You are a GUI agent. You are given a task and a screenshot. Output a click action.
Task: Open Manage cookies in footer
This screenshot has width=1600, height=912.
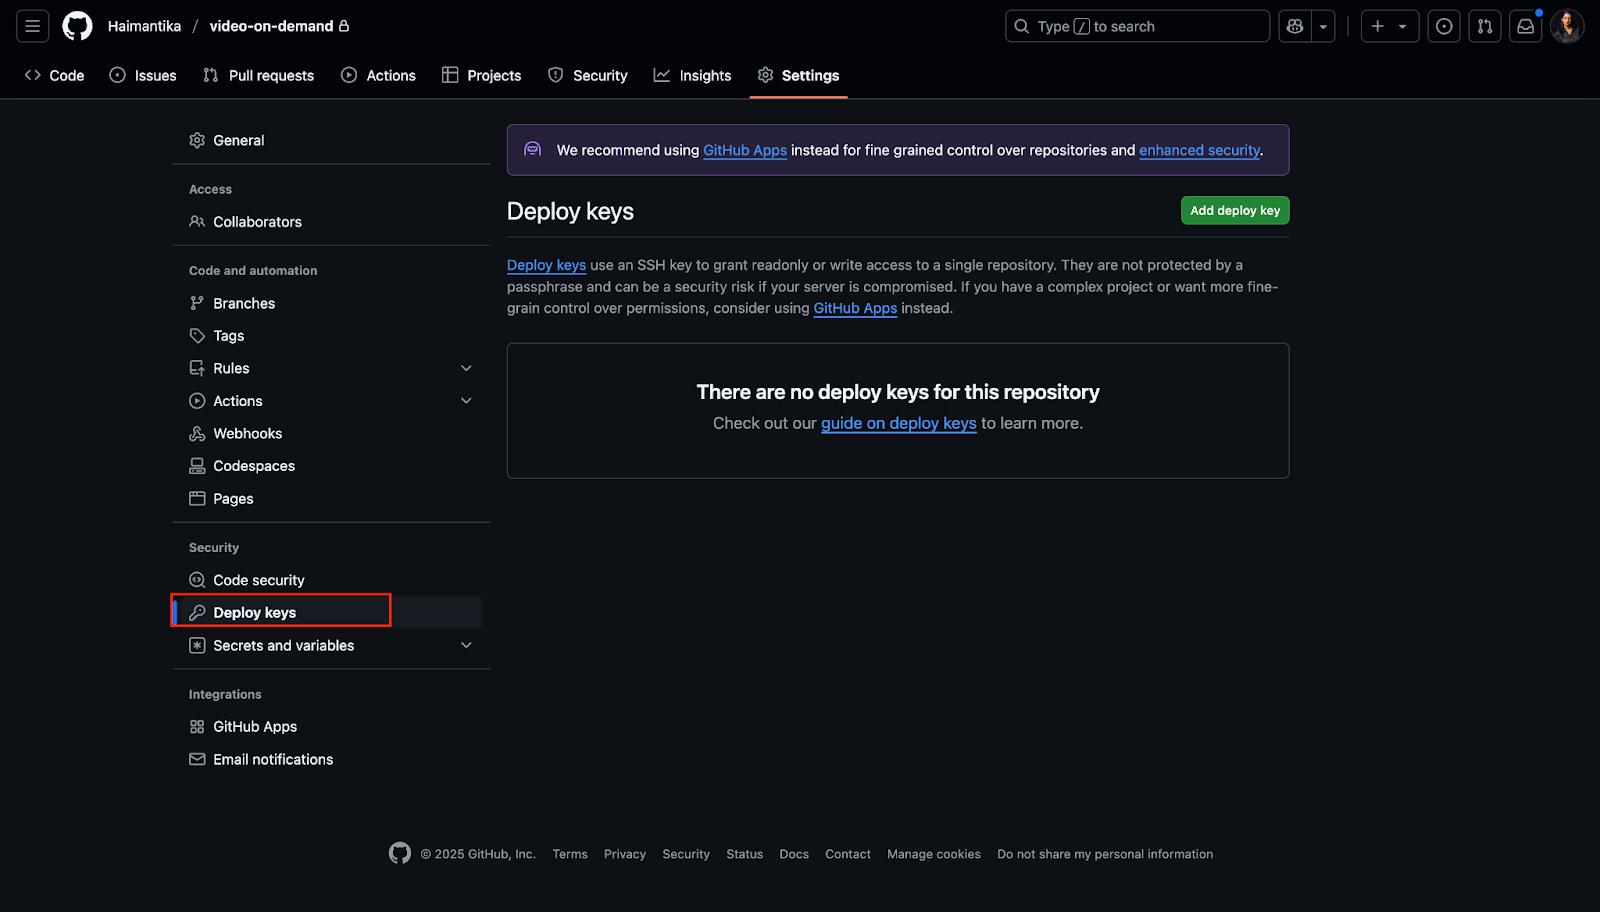tap(934, 854)
